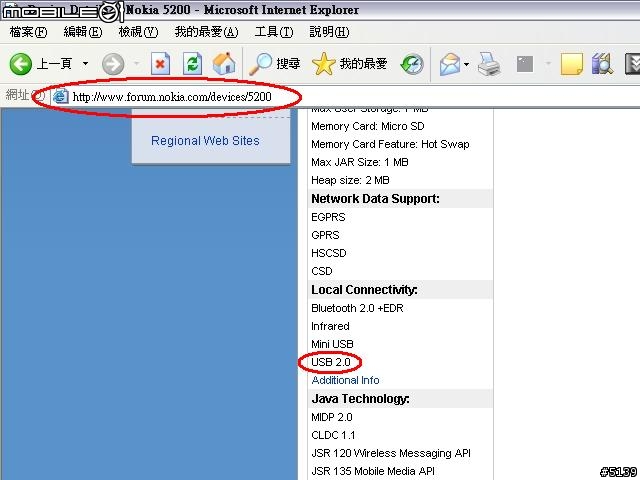Open 編輯(E) Edit menu
Viewport: 640px width, 480px height.
coord(83,32)
